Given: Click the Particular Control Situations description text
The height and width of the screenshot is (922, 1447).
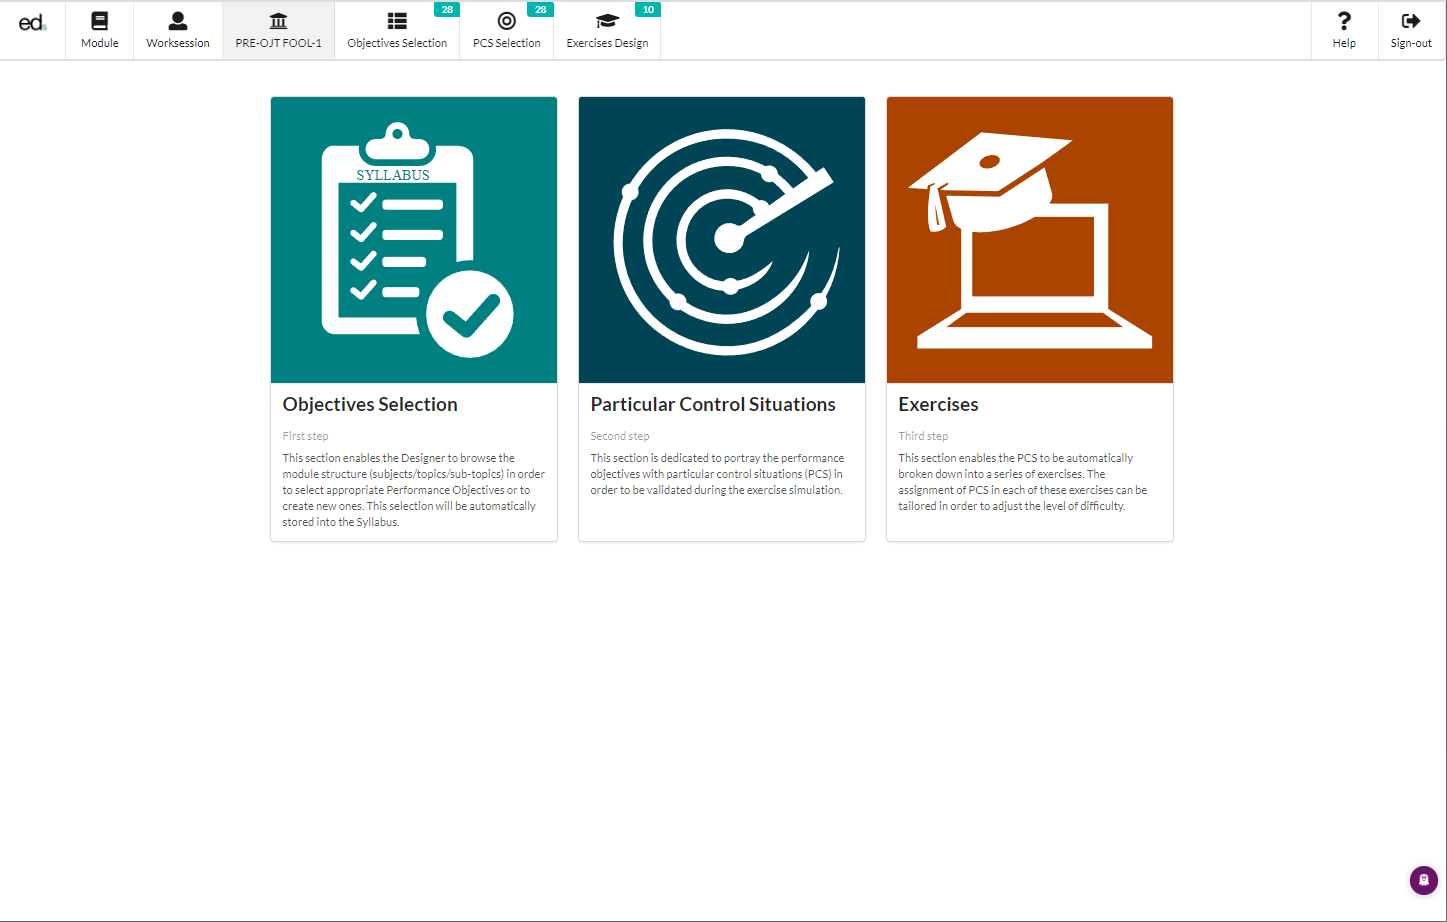Looking at the screenshot, I should [x=717, y=474].
